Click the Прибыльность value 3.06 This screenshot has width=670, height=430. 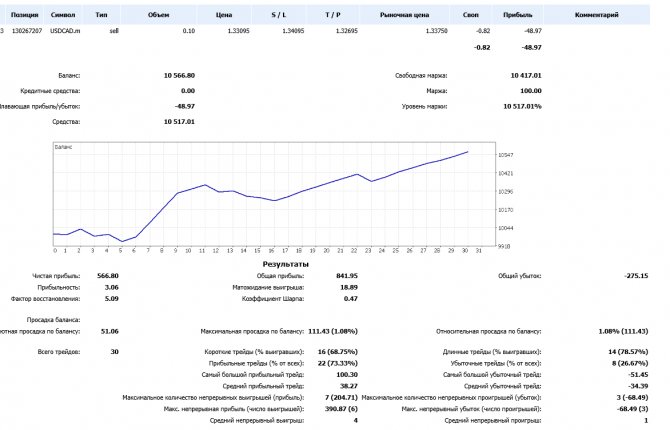pos(112,288)
